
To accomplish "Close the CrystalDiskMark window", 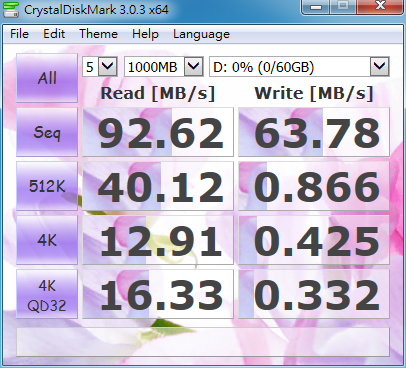I will [380, 6].
